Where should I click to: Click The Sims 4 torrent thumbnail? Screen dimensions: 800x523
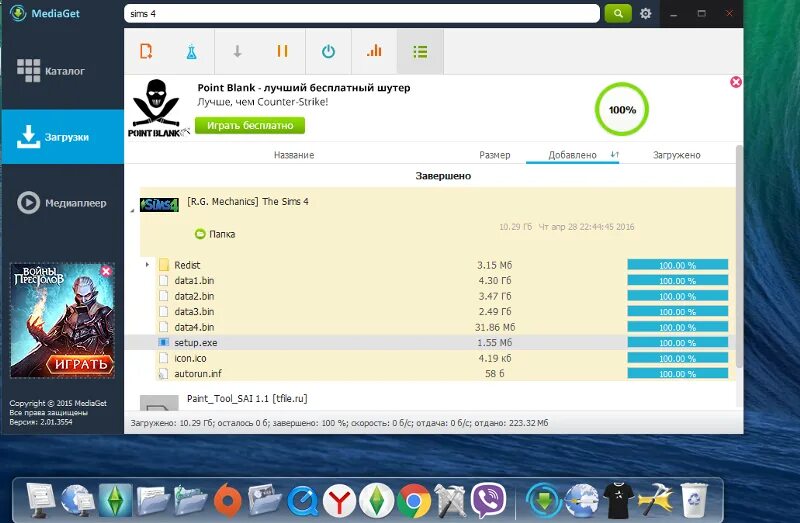[x=159, y=205]
